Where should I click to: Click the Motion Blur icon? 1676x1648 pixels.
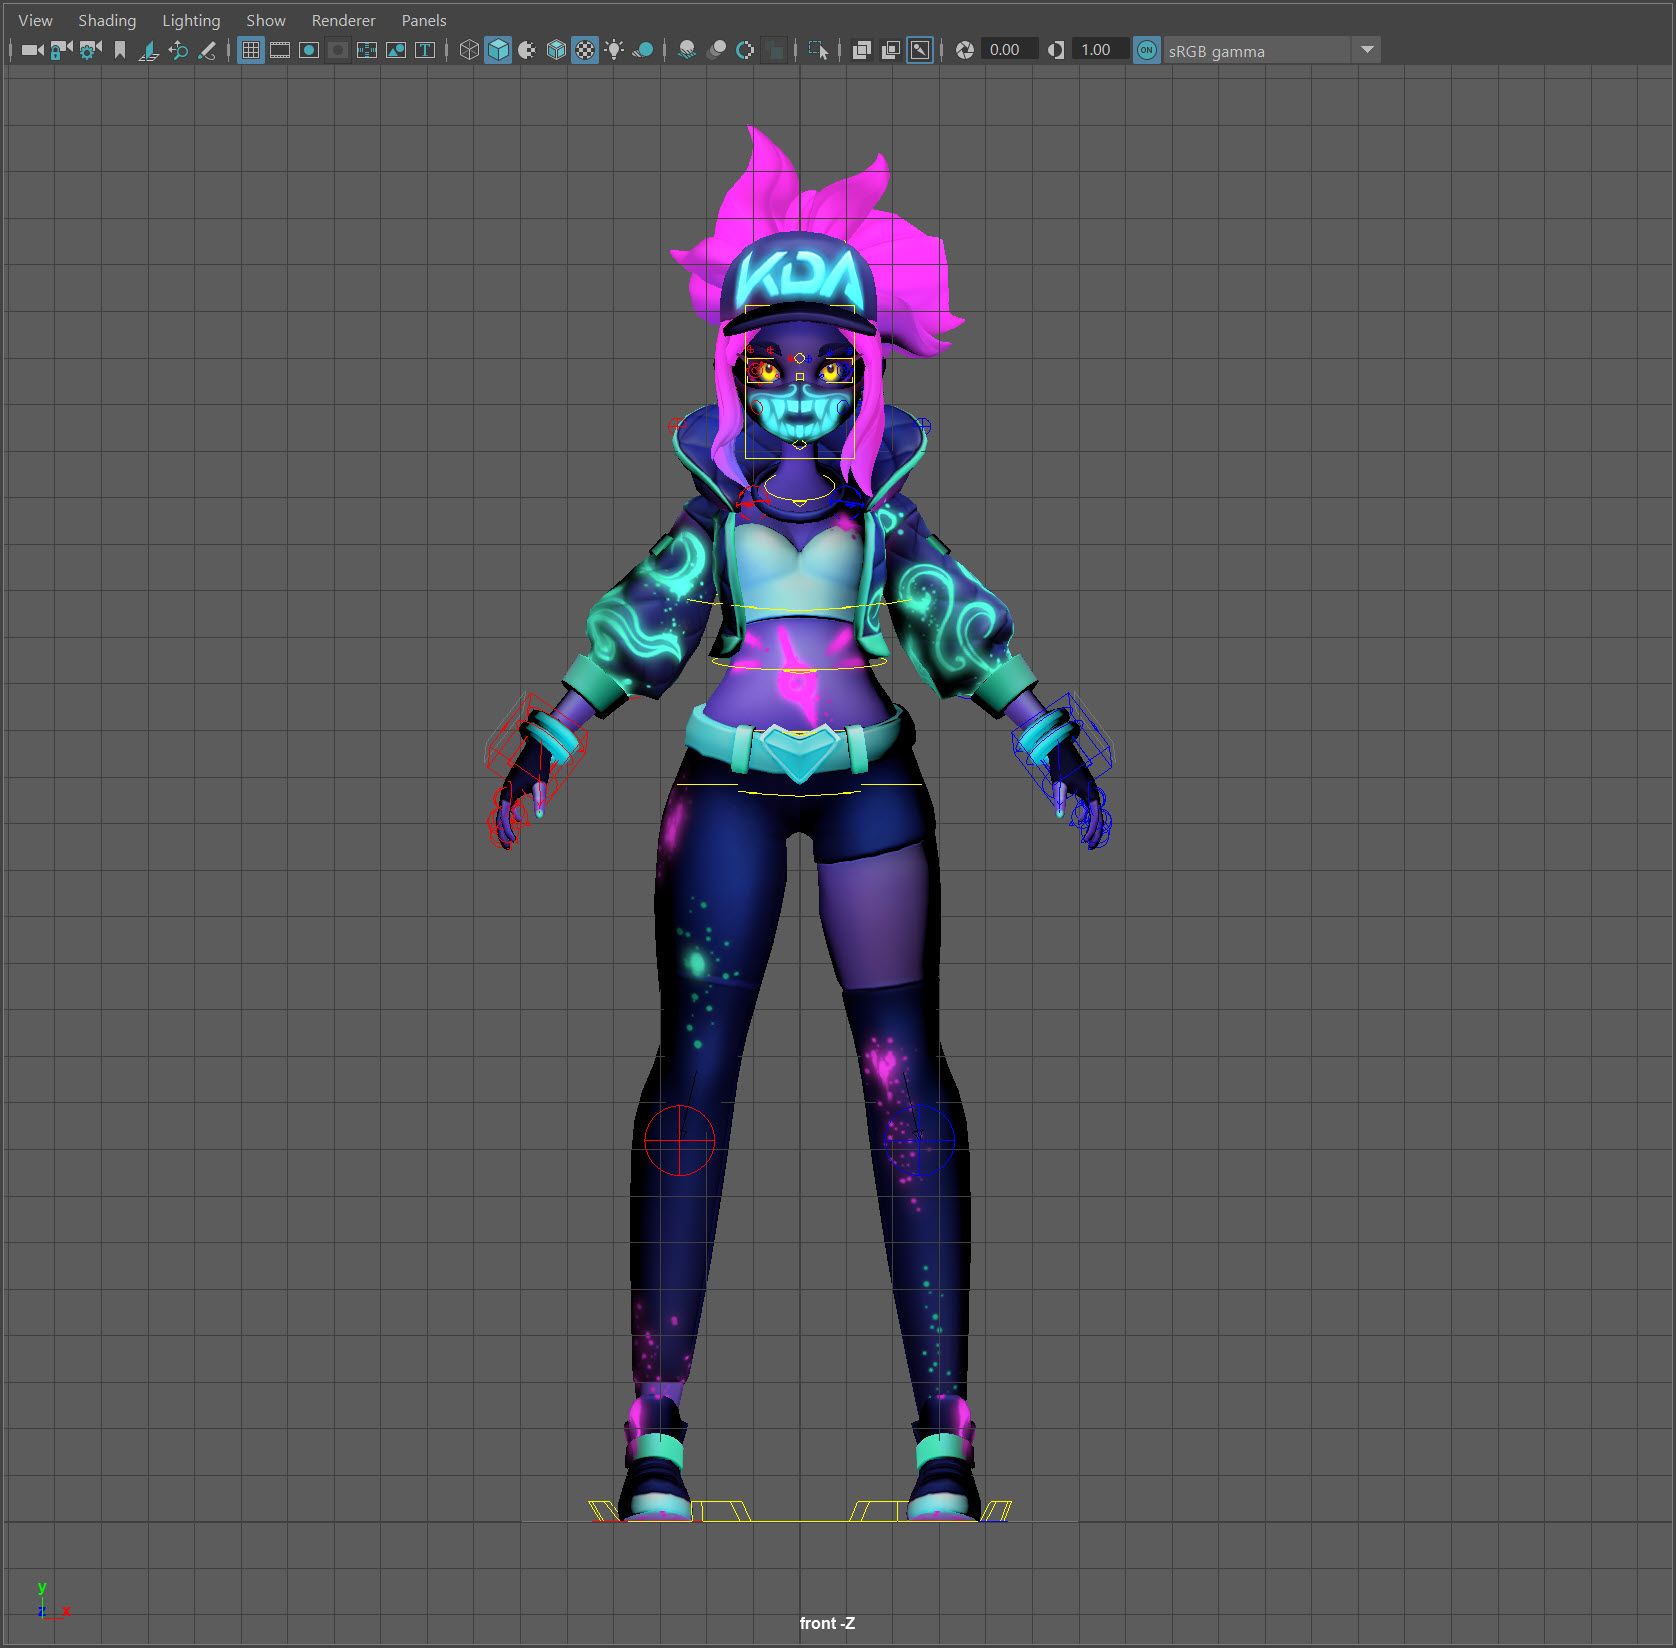[716, 50]
